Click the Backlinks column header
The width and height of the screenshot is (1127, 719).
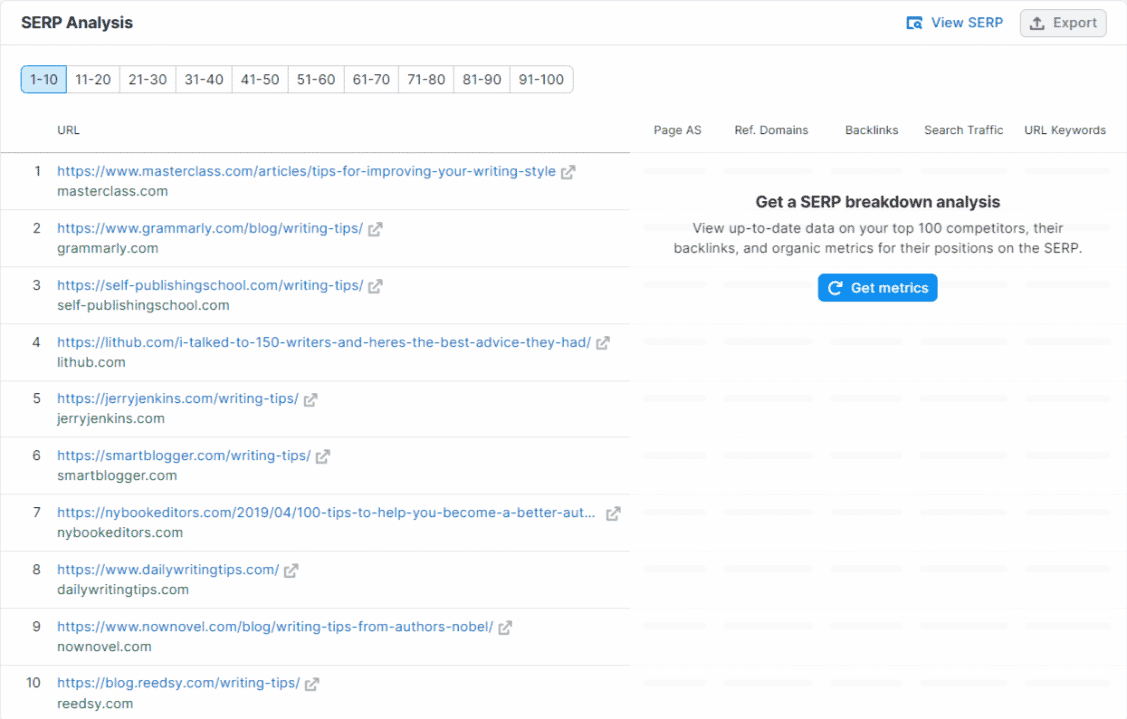pyautogui.click(x=872, y=130)
